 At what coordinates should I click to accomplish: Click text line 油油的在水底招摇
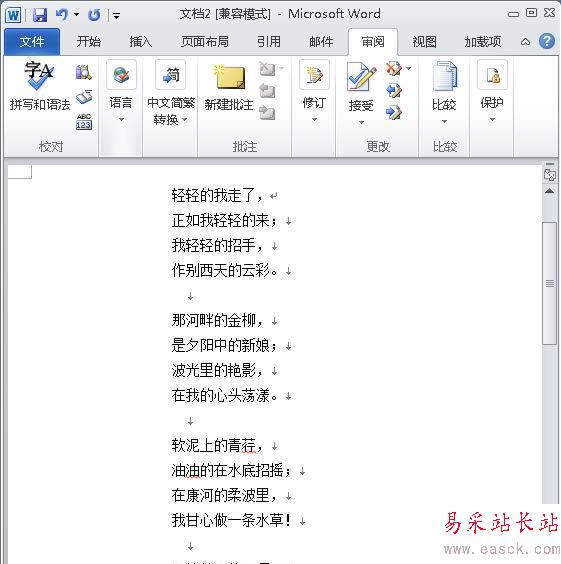[231, 470]
